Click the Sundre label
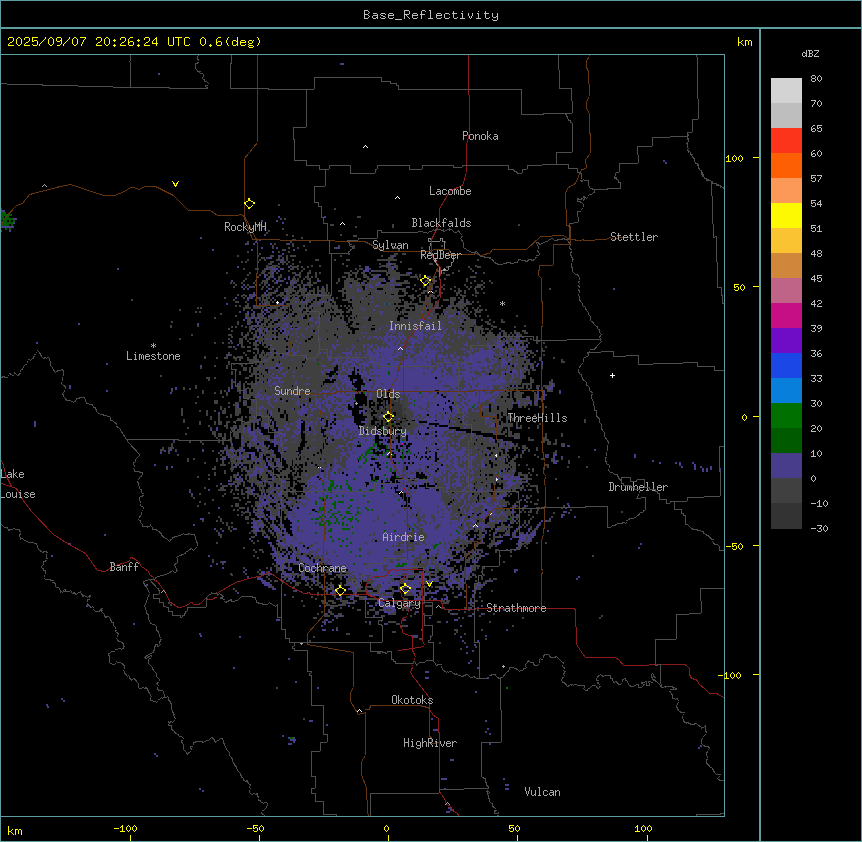Image resolution: width=862 pixels, height=842 pixels. [x=292, y=391]
